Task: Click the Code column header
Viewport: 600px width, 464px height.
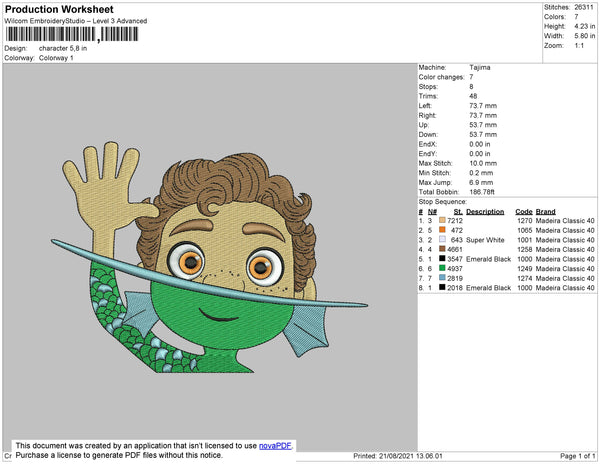Action: coord(524,212)
